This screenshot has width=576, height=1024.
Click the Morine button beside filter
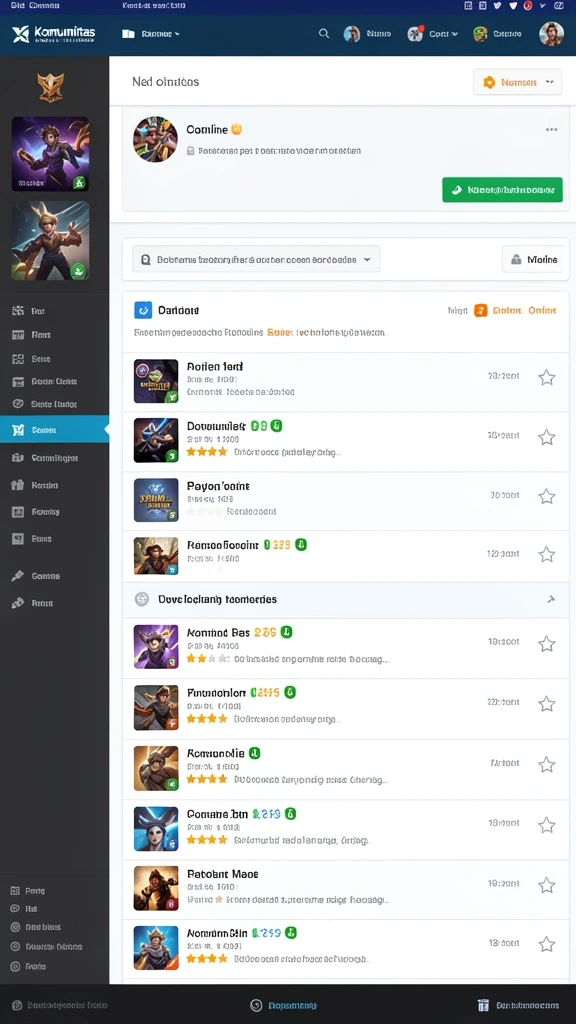pyautogui.click(x=535, y=259)
